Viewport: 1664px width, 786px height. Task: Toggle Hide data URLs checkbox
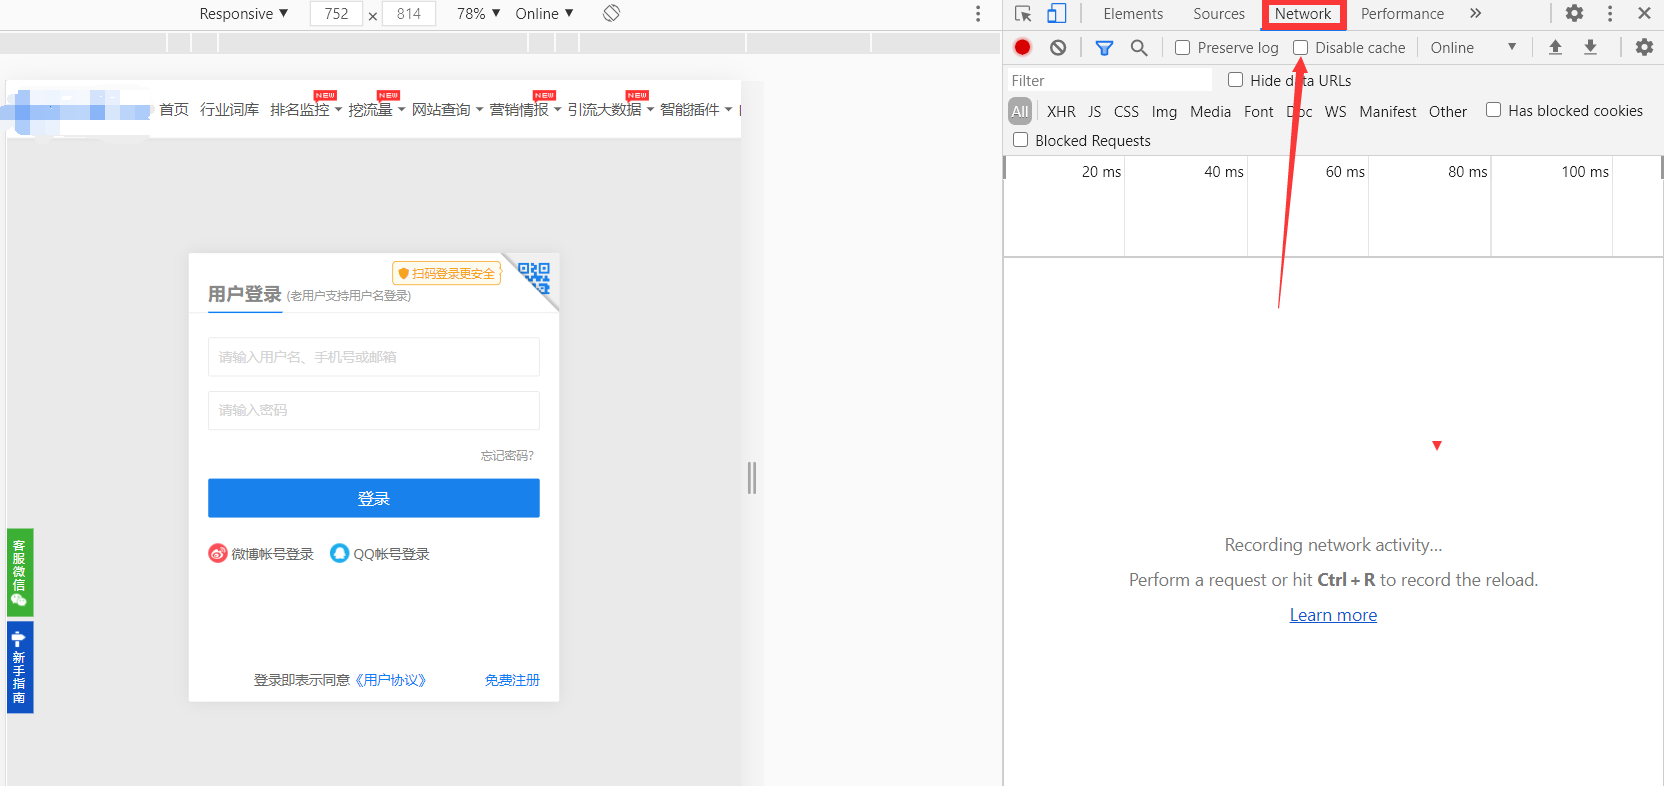1235,80
